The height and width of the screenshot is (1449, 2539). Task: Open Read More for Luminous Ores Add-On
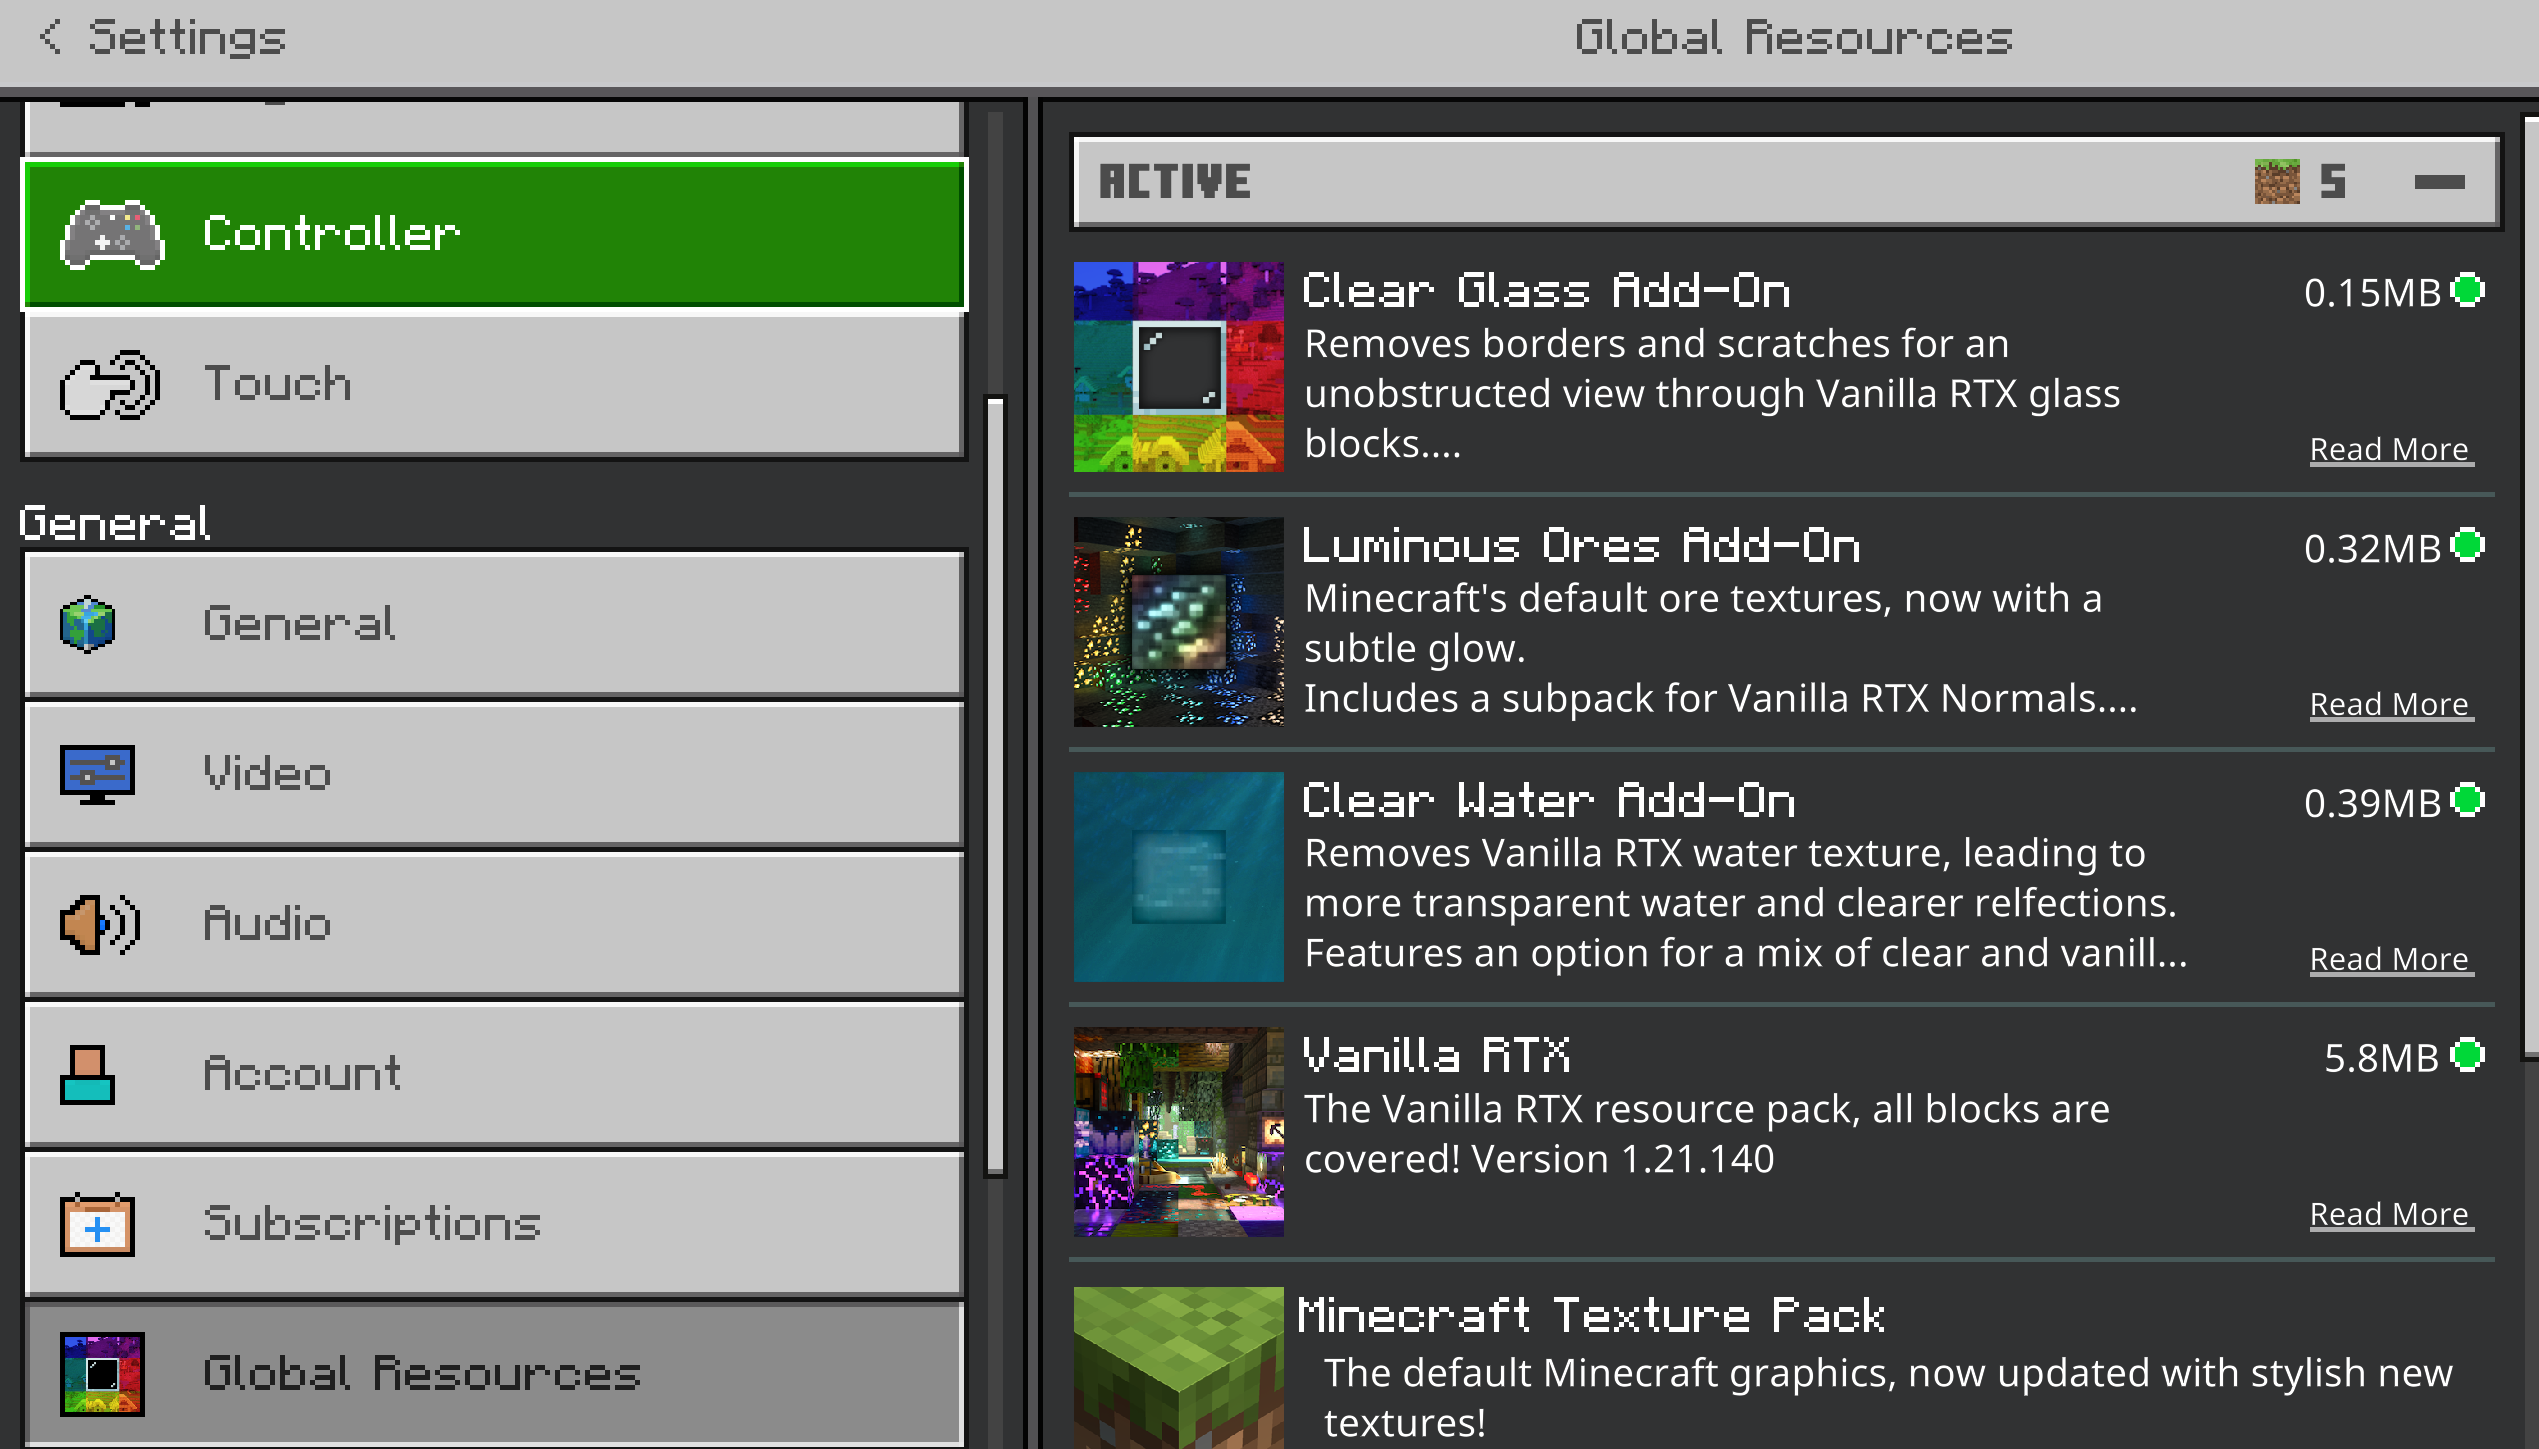(2390, 705)
